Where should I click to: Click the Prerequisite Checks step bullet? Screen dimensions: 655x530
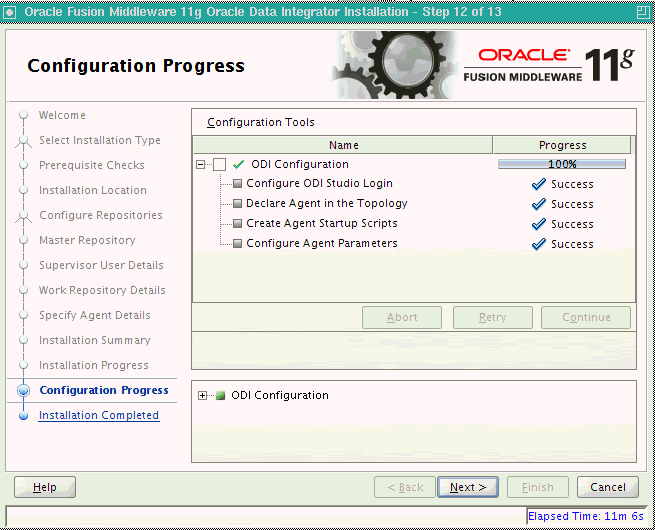tap(24, 165)
